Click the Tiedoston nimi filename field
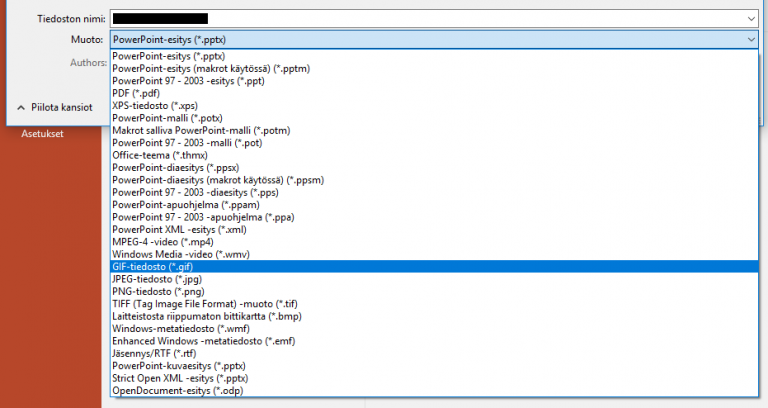This screenshot has height=408, width=768. click(430, 18)
